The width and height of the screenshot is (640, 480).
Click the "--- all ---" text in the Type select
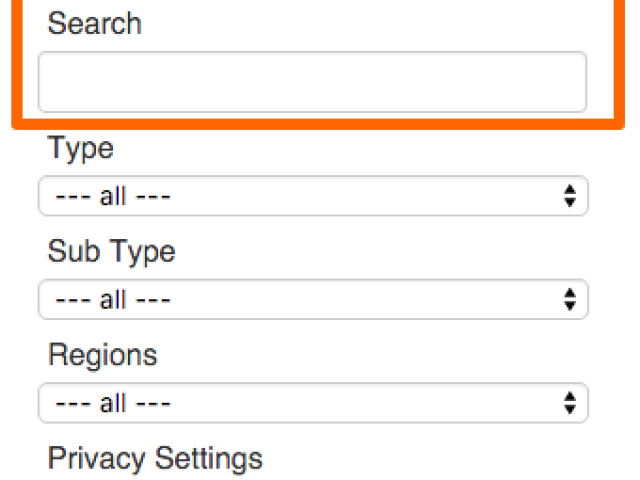point(113,197)
